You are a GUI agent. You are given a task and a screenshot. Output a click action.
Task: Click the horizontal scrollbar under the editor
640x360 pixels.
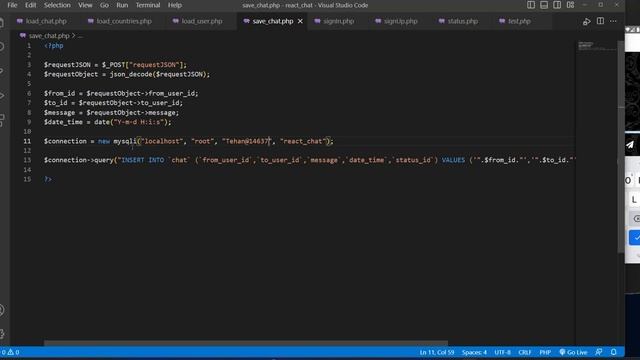pyautogui.click(x=246, y=343)
